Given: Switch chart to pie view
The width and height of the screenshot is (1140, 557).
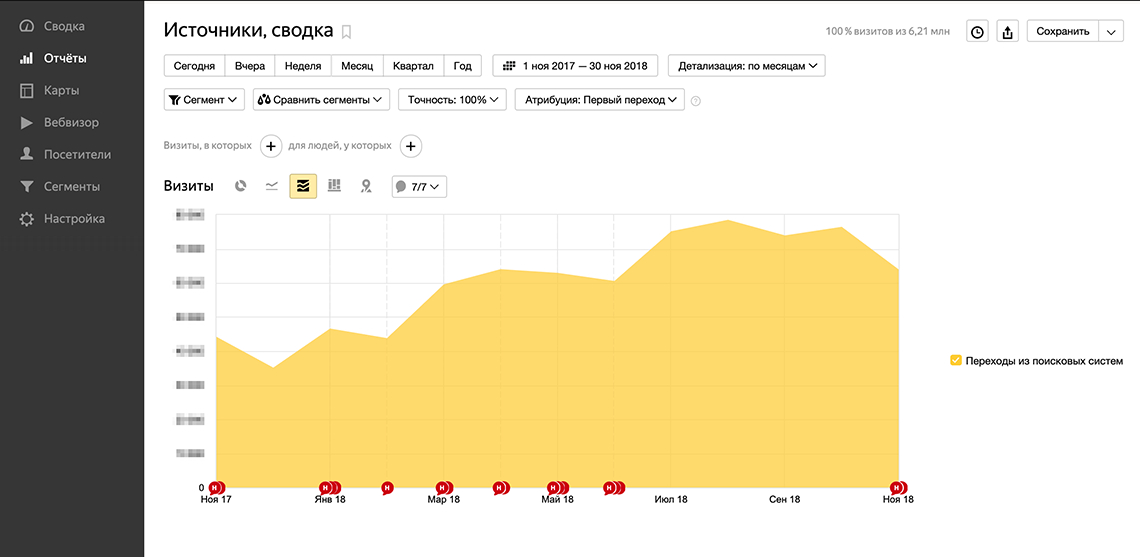Looking at the screenshot, I should [241, 186].
